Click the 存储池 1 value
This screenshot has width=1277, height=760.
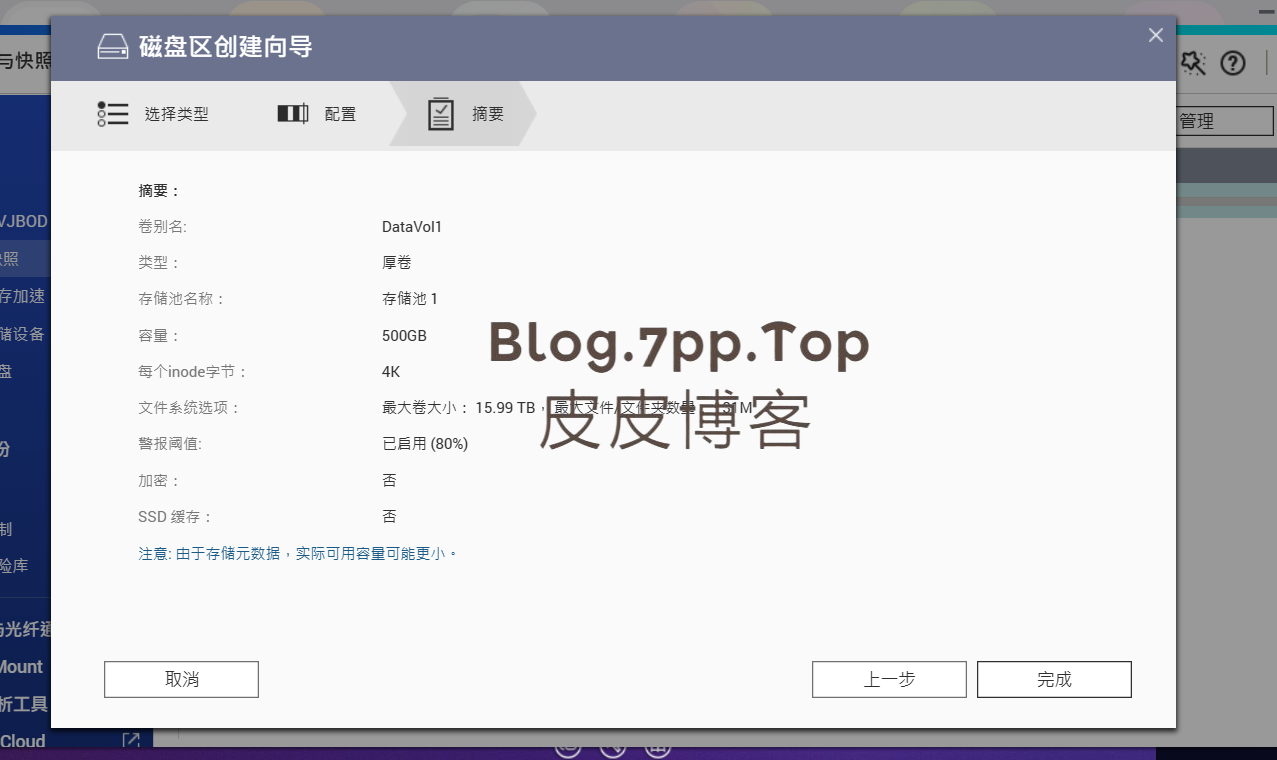pos(410,299)
